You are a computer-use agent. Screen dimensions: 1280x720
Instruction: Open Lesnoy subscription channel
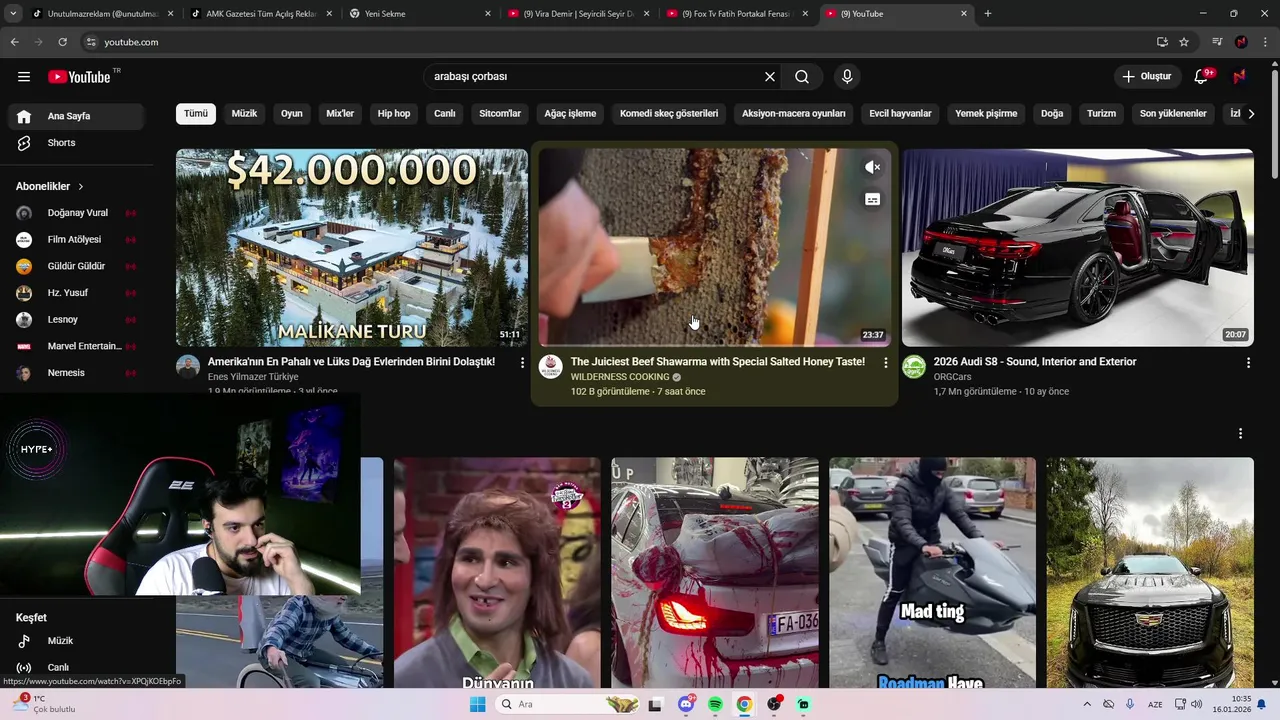[x=76, y=320]
